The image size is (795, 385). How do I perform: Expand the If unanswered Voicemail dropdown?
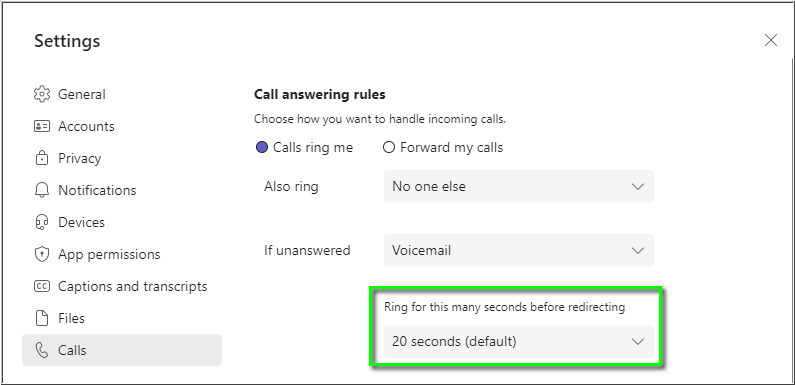pos(519,251)
